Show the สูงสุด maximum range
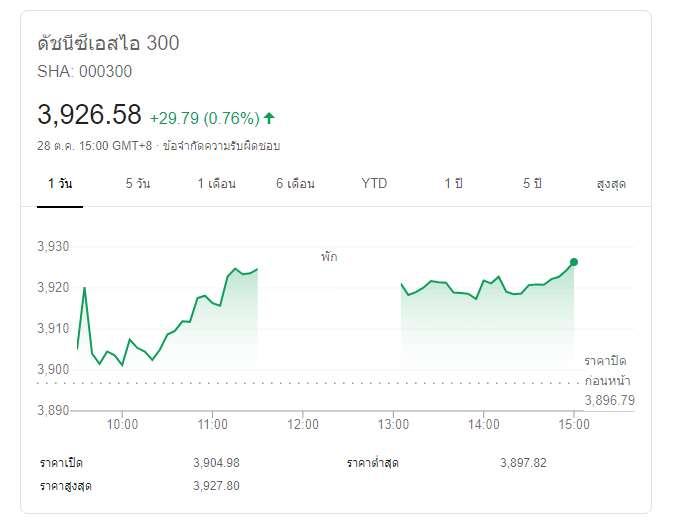680x529 pixels. (x=611, y=184)
